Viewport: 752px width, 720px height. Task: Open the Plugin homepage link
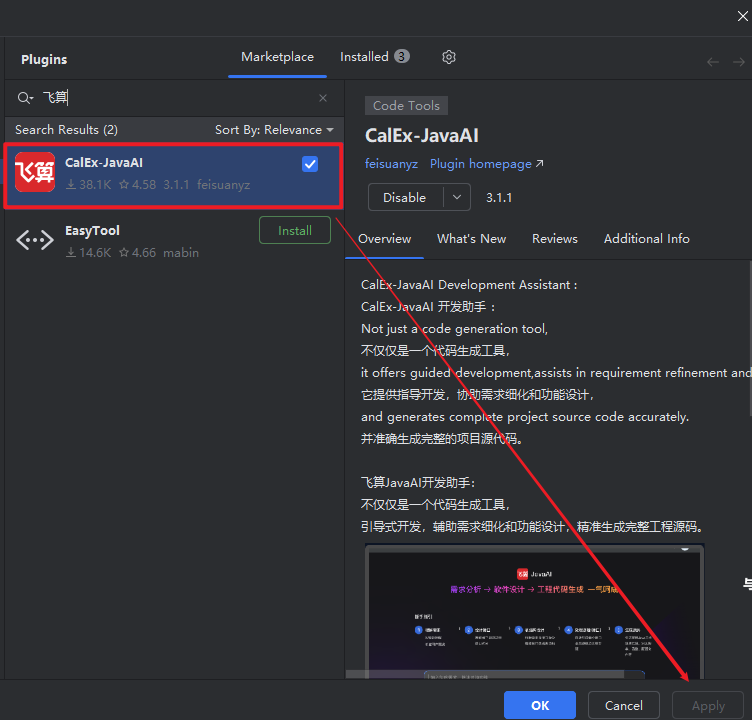pyautogui.click(x=486, y=164)
